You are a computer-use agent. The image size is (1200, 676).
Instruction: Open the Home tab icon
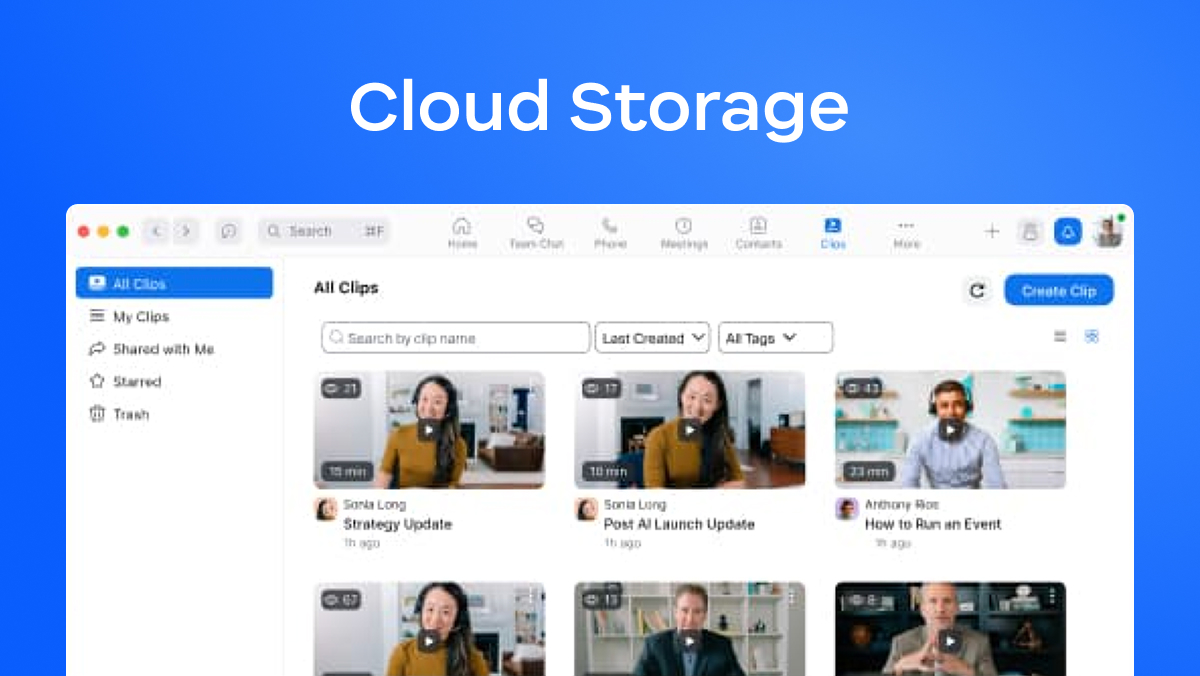click(462, 232)
